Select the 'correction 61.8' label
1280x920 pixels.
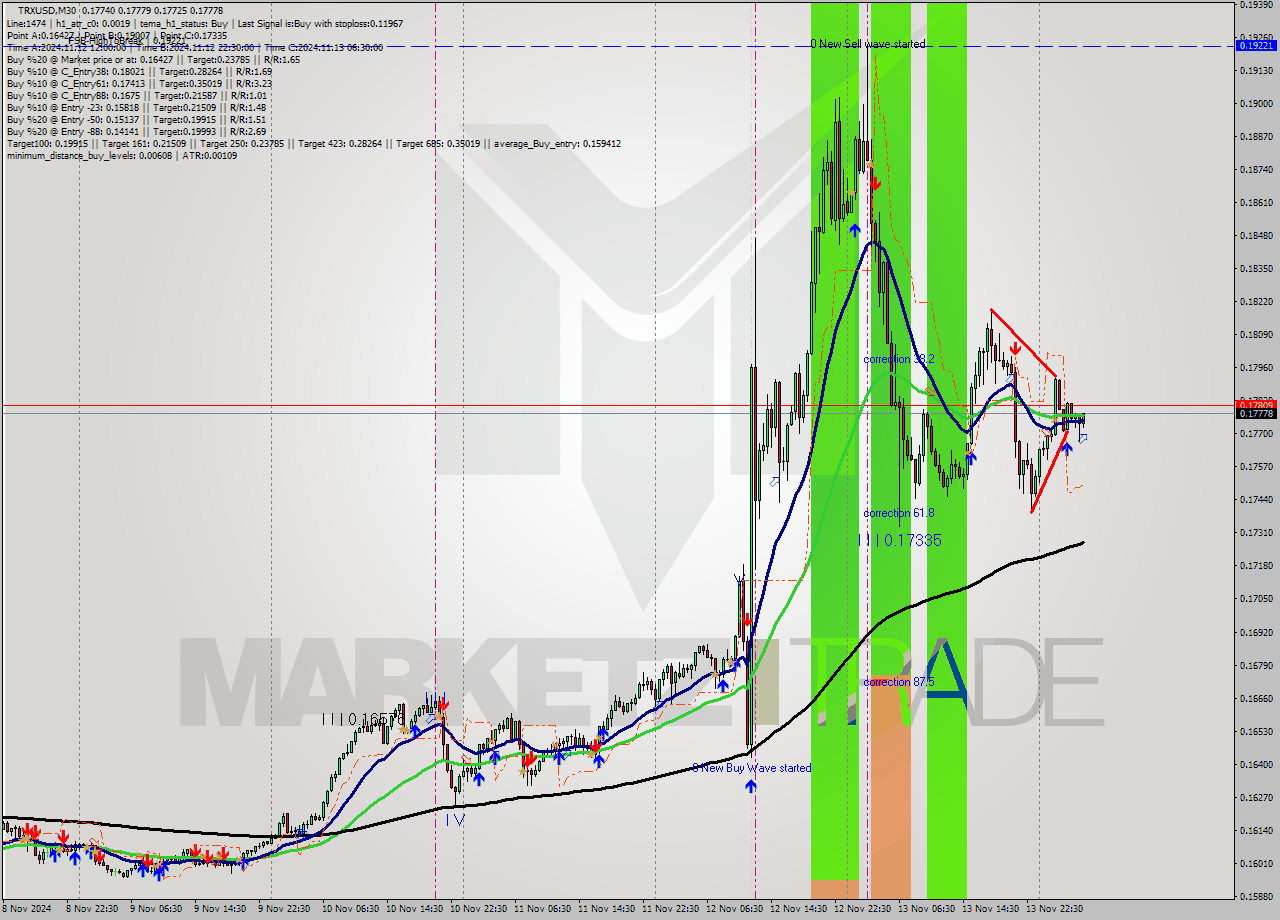coord(899,513)
